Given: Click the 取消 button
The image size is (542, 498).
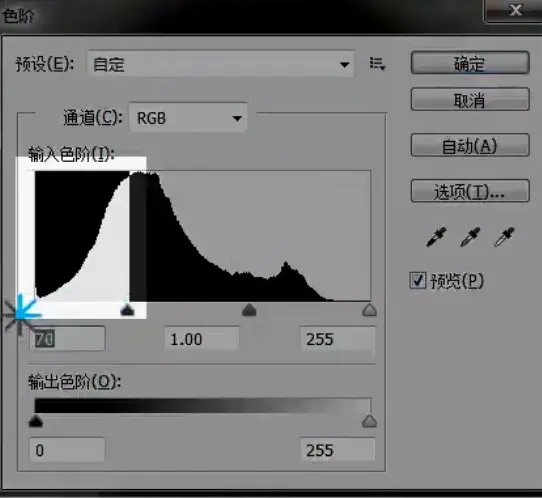Looking at the screenshot, I should click(470, 100).
